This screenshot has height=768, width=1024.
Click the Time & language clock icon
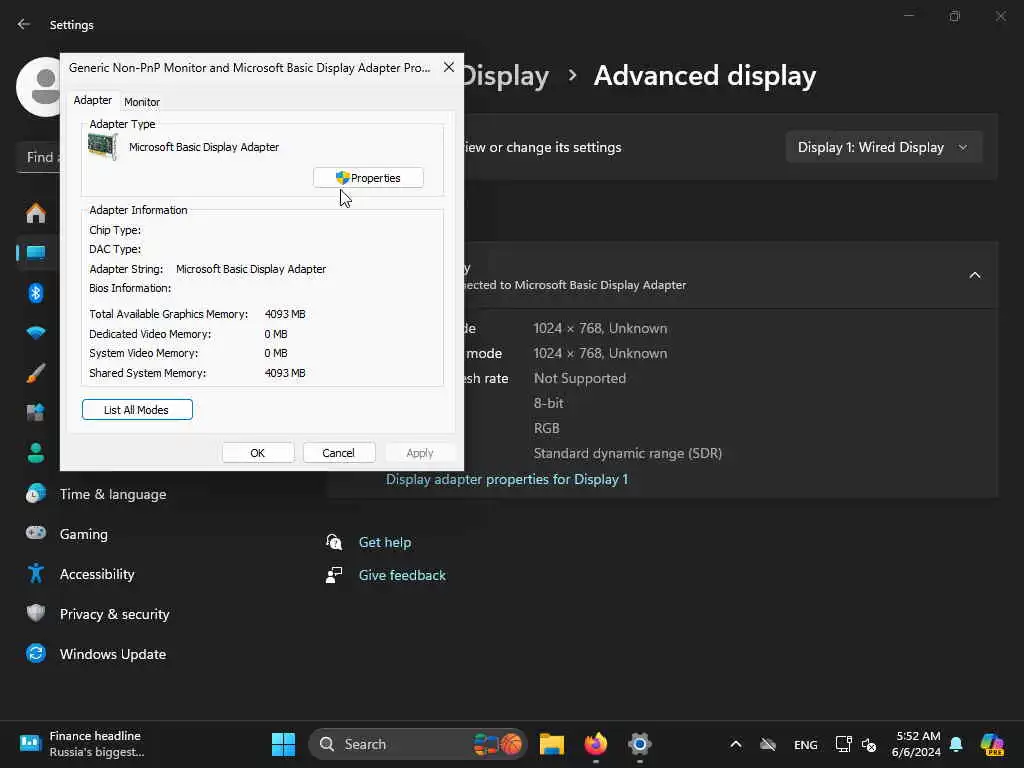pos(36,494)
